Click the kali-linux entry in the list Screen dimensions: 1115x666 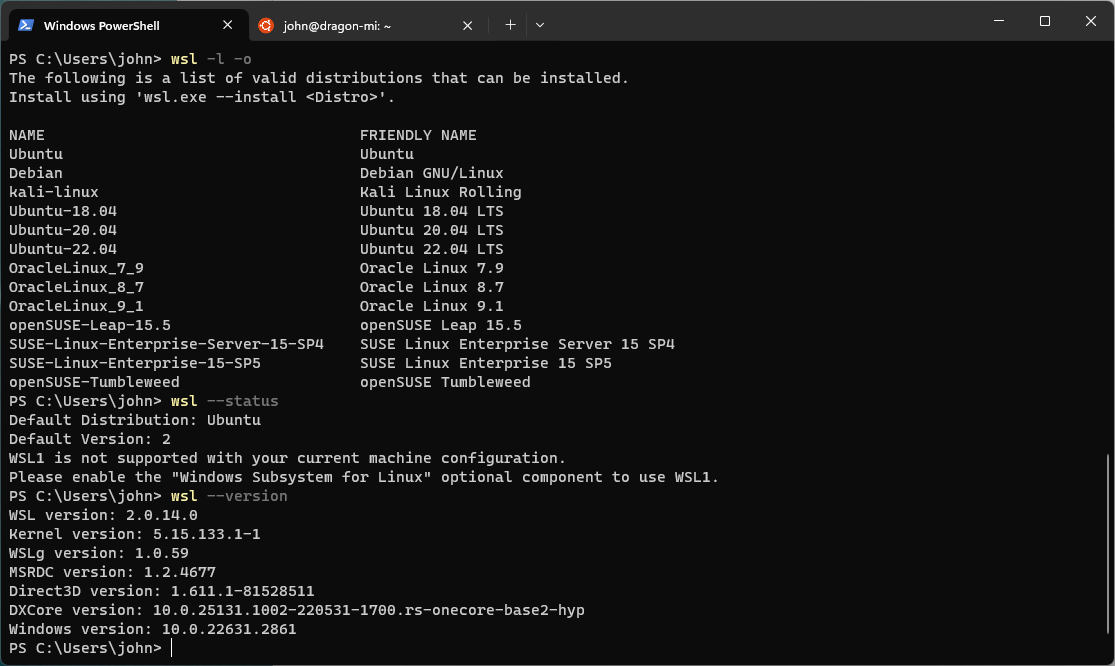pos(53,191)
